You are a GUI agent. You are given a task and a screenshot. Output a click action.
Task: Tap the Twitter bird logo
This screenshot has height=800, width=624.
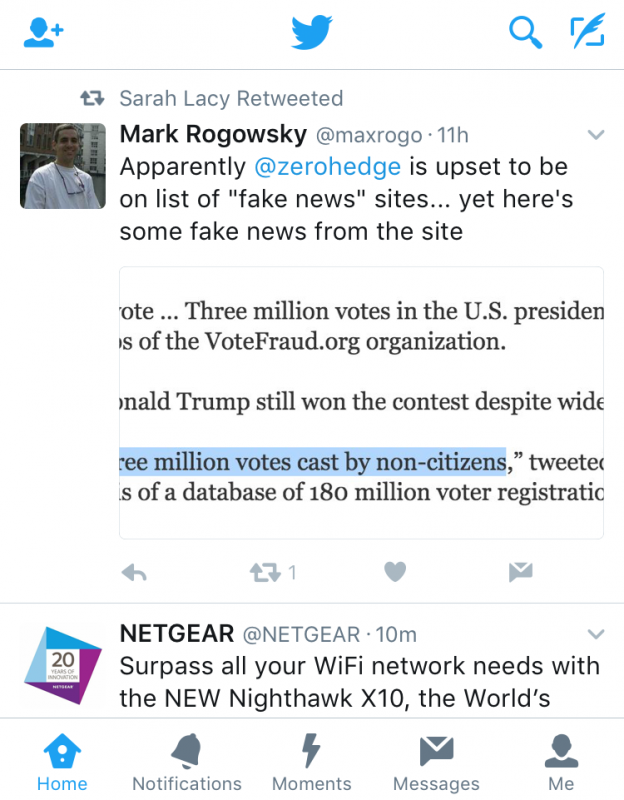[x=312, y=32]
